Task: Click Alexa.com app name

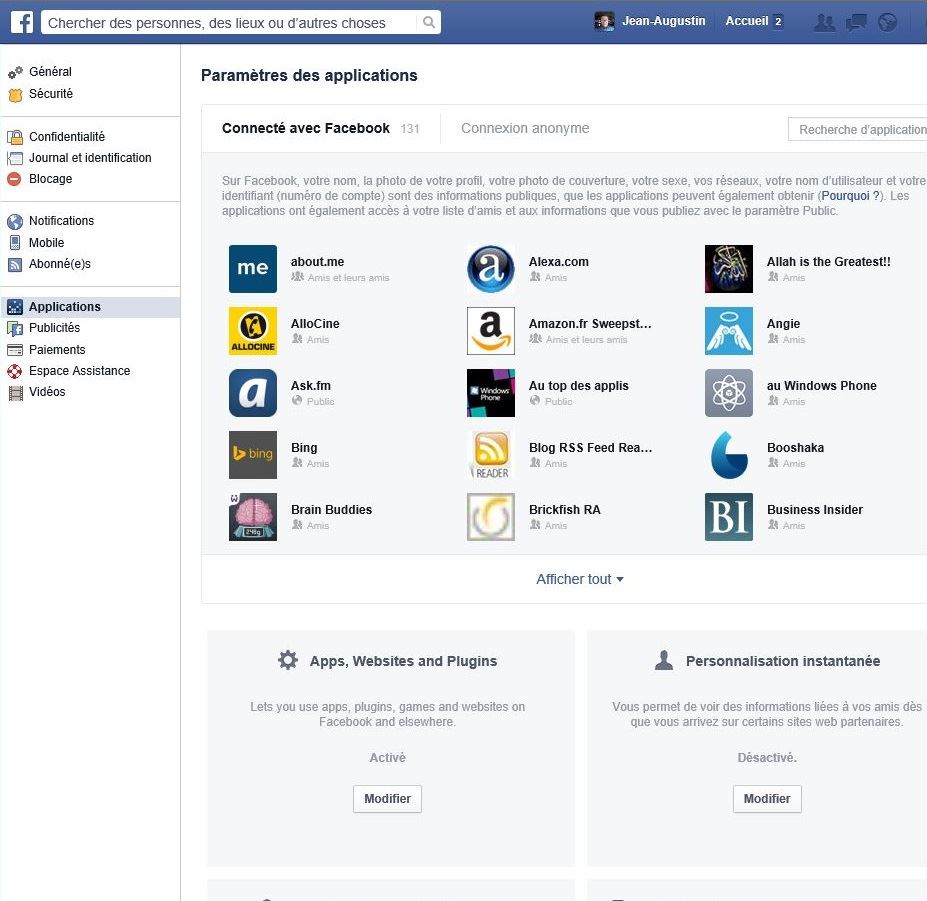Action: click(559, 261)
